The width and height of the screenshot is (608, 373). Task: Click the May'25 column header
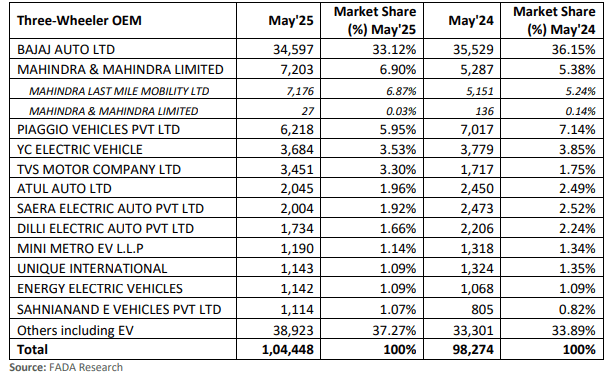278,21
